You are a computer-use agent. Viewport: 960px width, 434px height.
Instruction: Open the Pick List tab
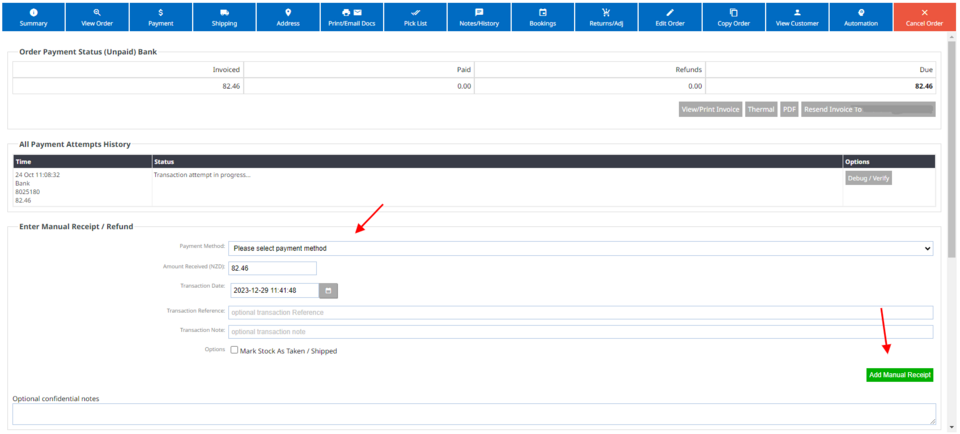point(415,16)
